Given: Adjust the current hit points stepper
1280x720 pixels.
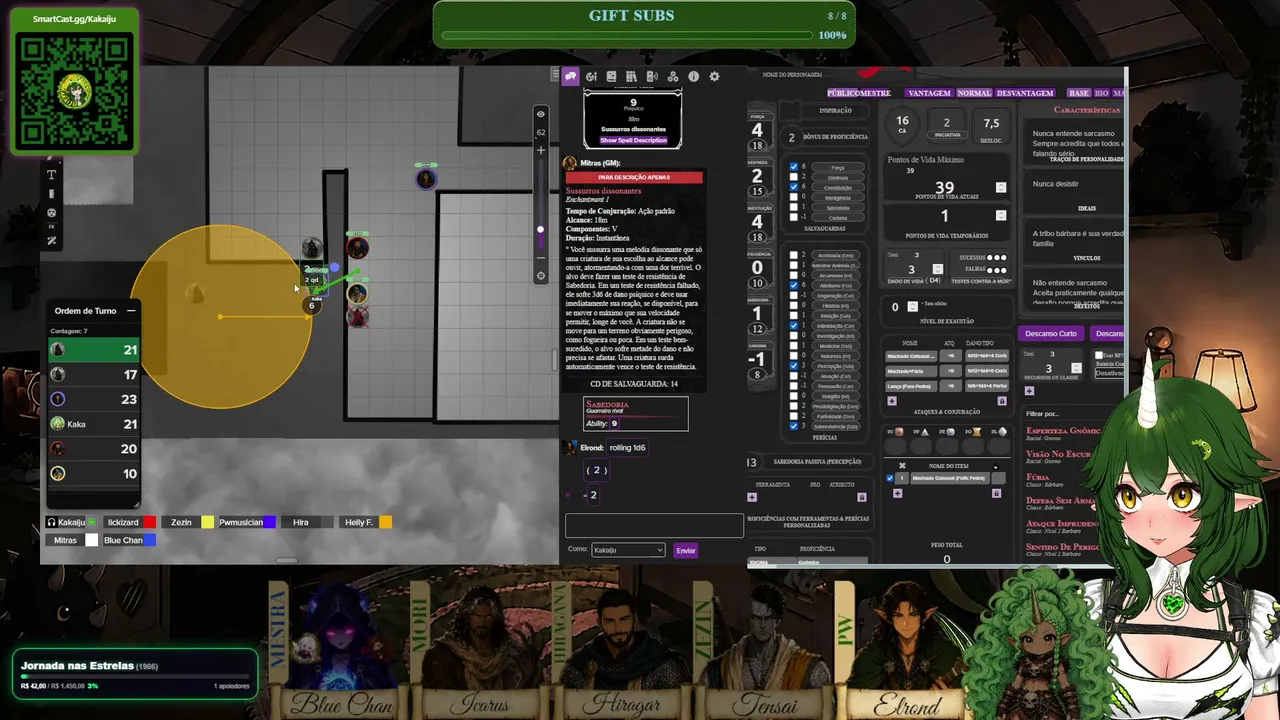Looking at the screenshot, I should [x=1001, y=187].
